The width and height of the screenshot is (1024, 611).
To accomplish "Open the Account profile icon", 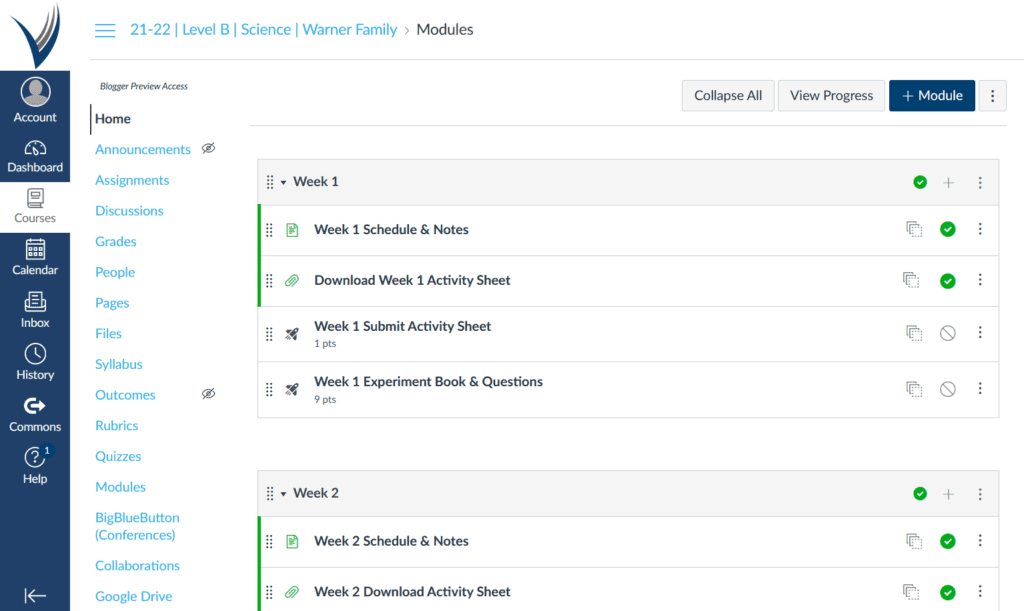I will click(35, 92).
